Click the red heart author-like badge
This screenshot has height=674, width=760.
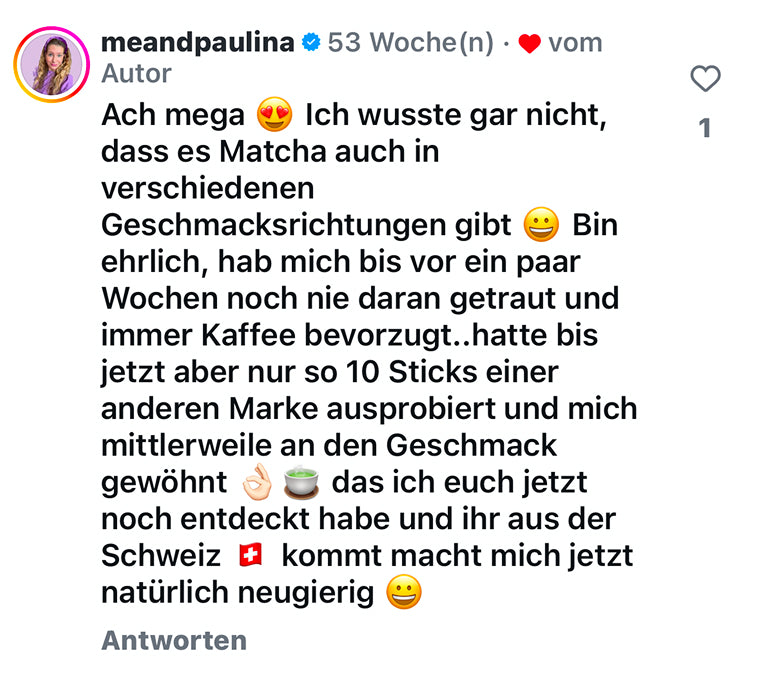click(x=529, y=43)
